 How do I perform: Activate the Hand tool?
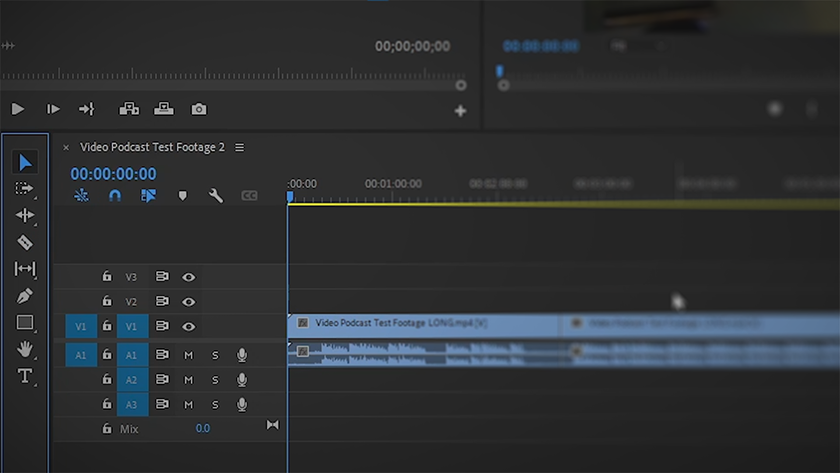click(x=25, y=349)
